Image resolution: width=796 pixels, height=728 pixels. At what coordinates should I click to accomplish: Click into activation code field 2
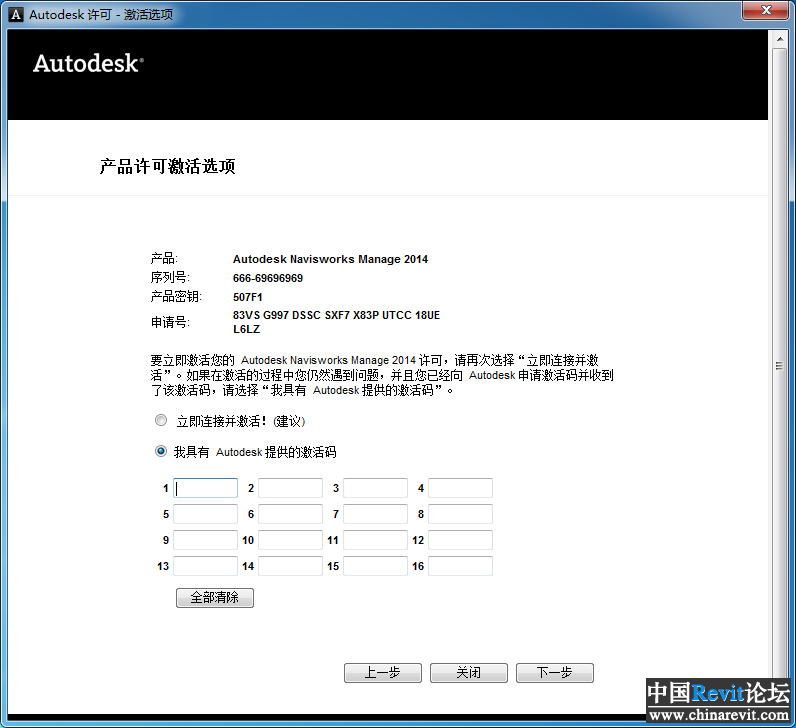(290, 488)
